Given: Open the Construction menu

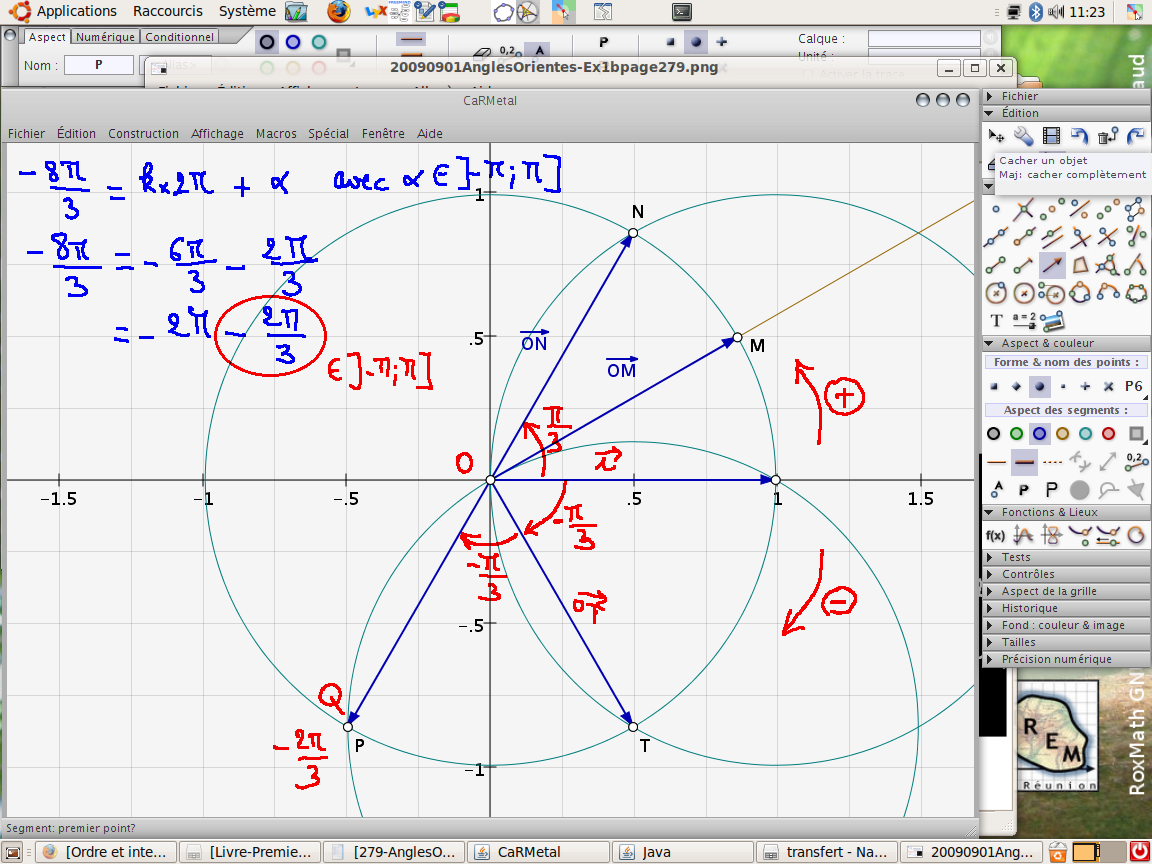Looking at the screenshot, I should coord(143,133).
